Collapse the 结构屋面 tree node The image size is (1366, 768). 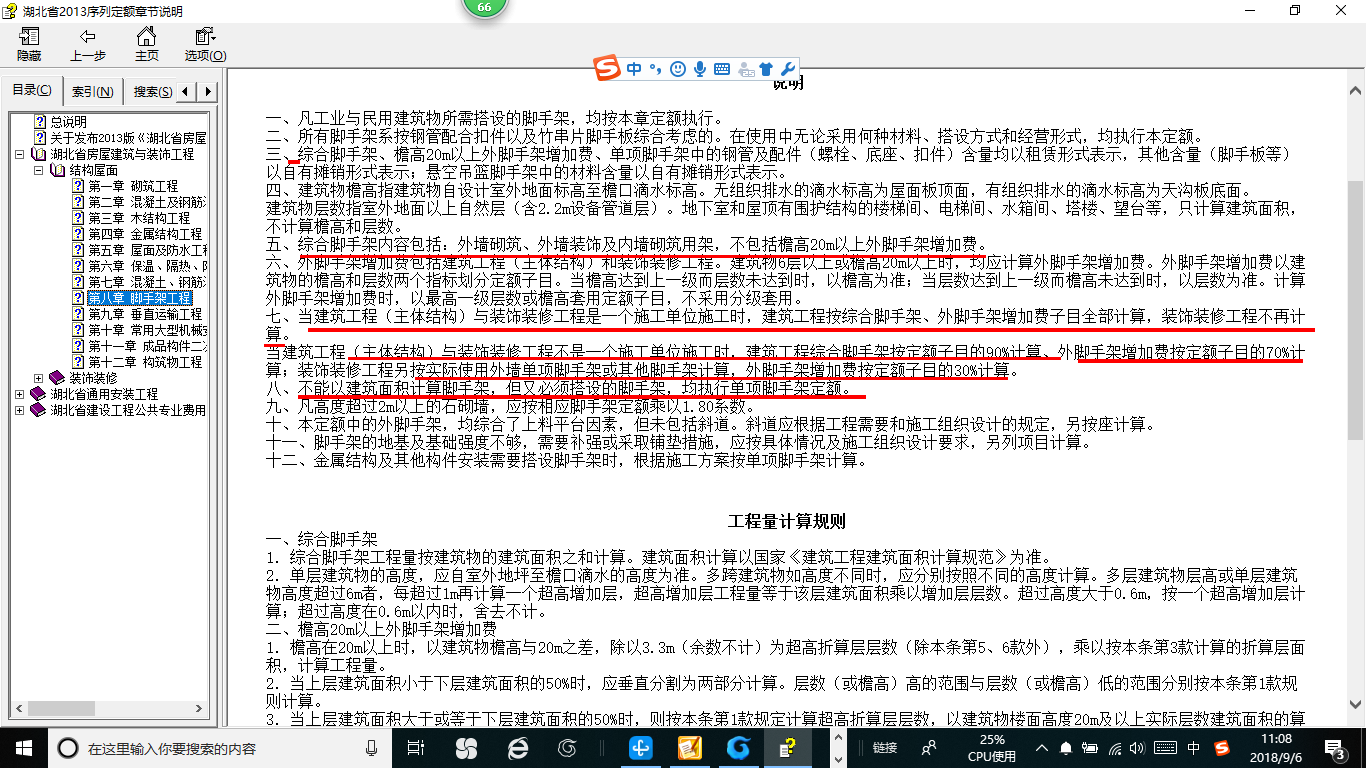pos(39,170)
